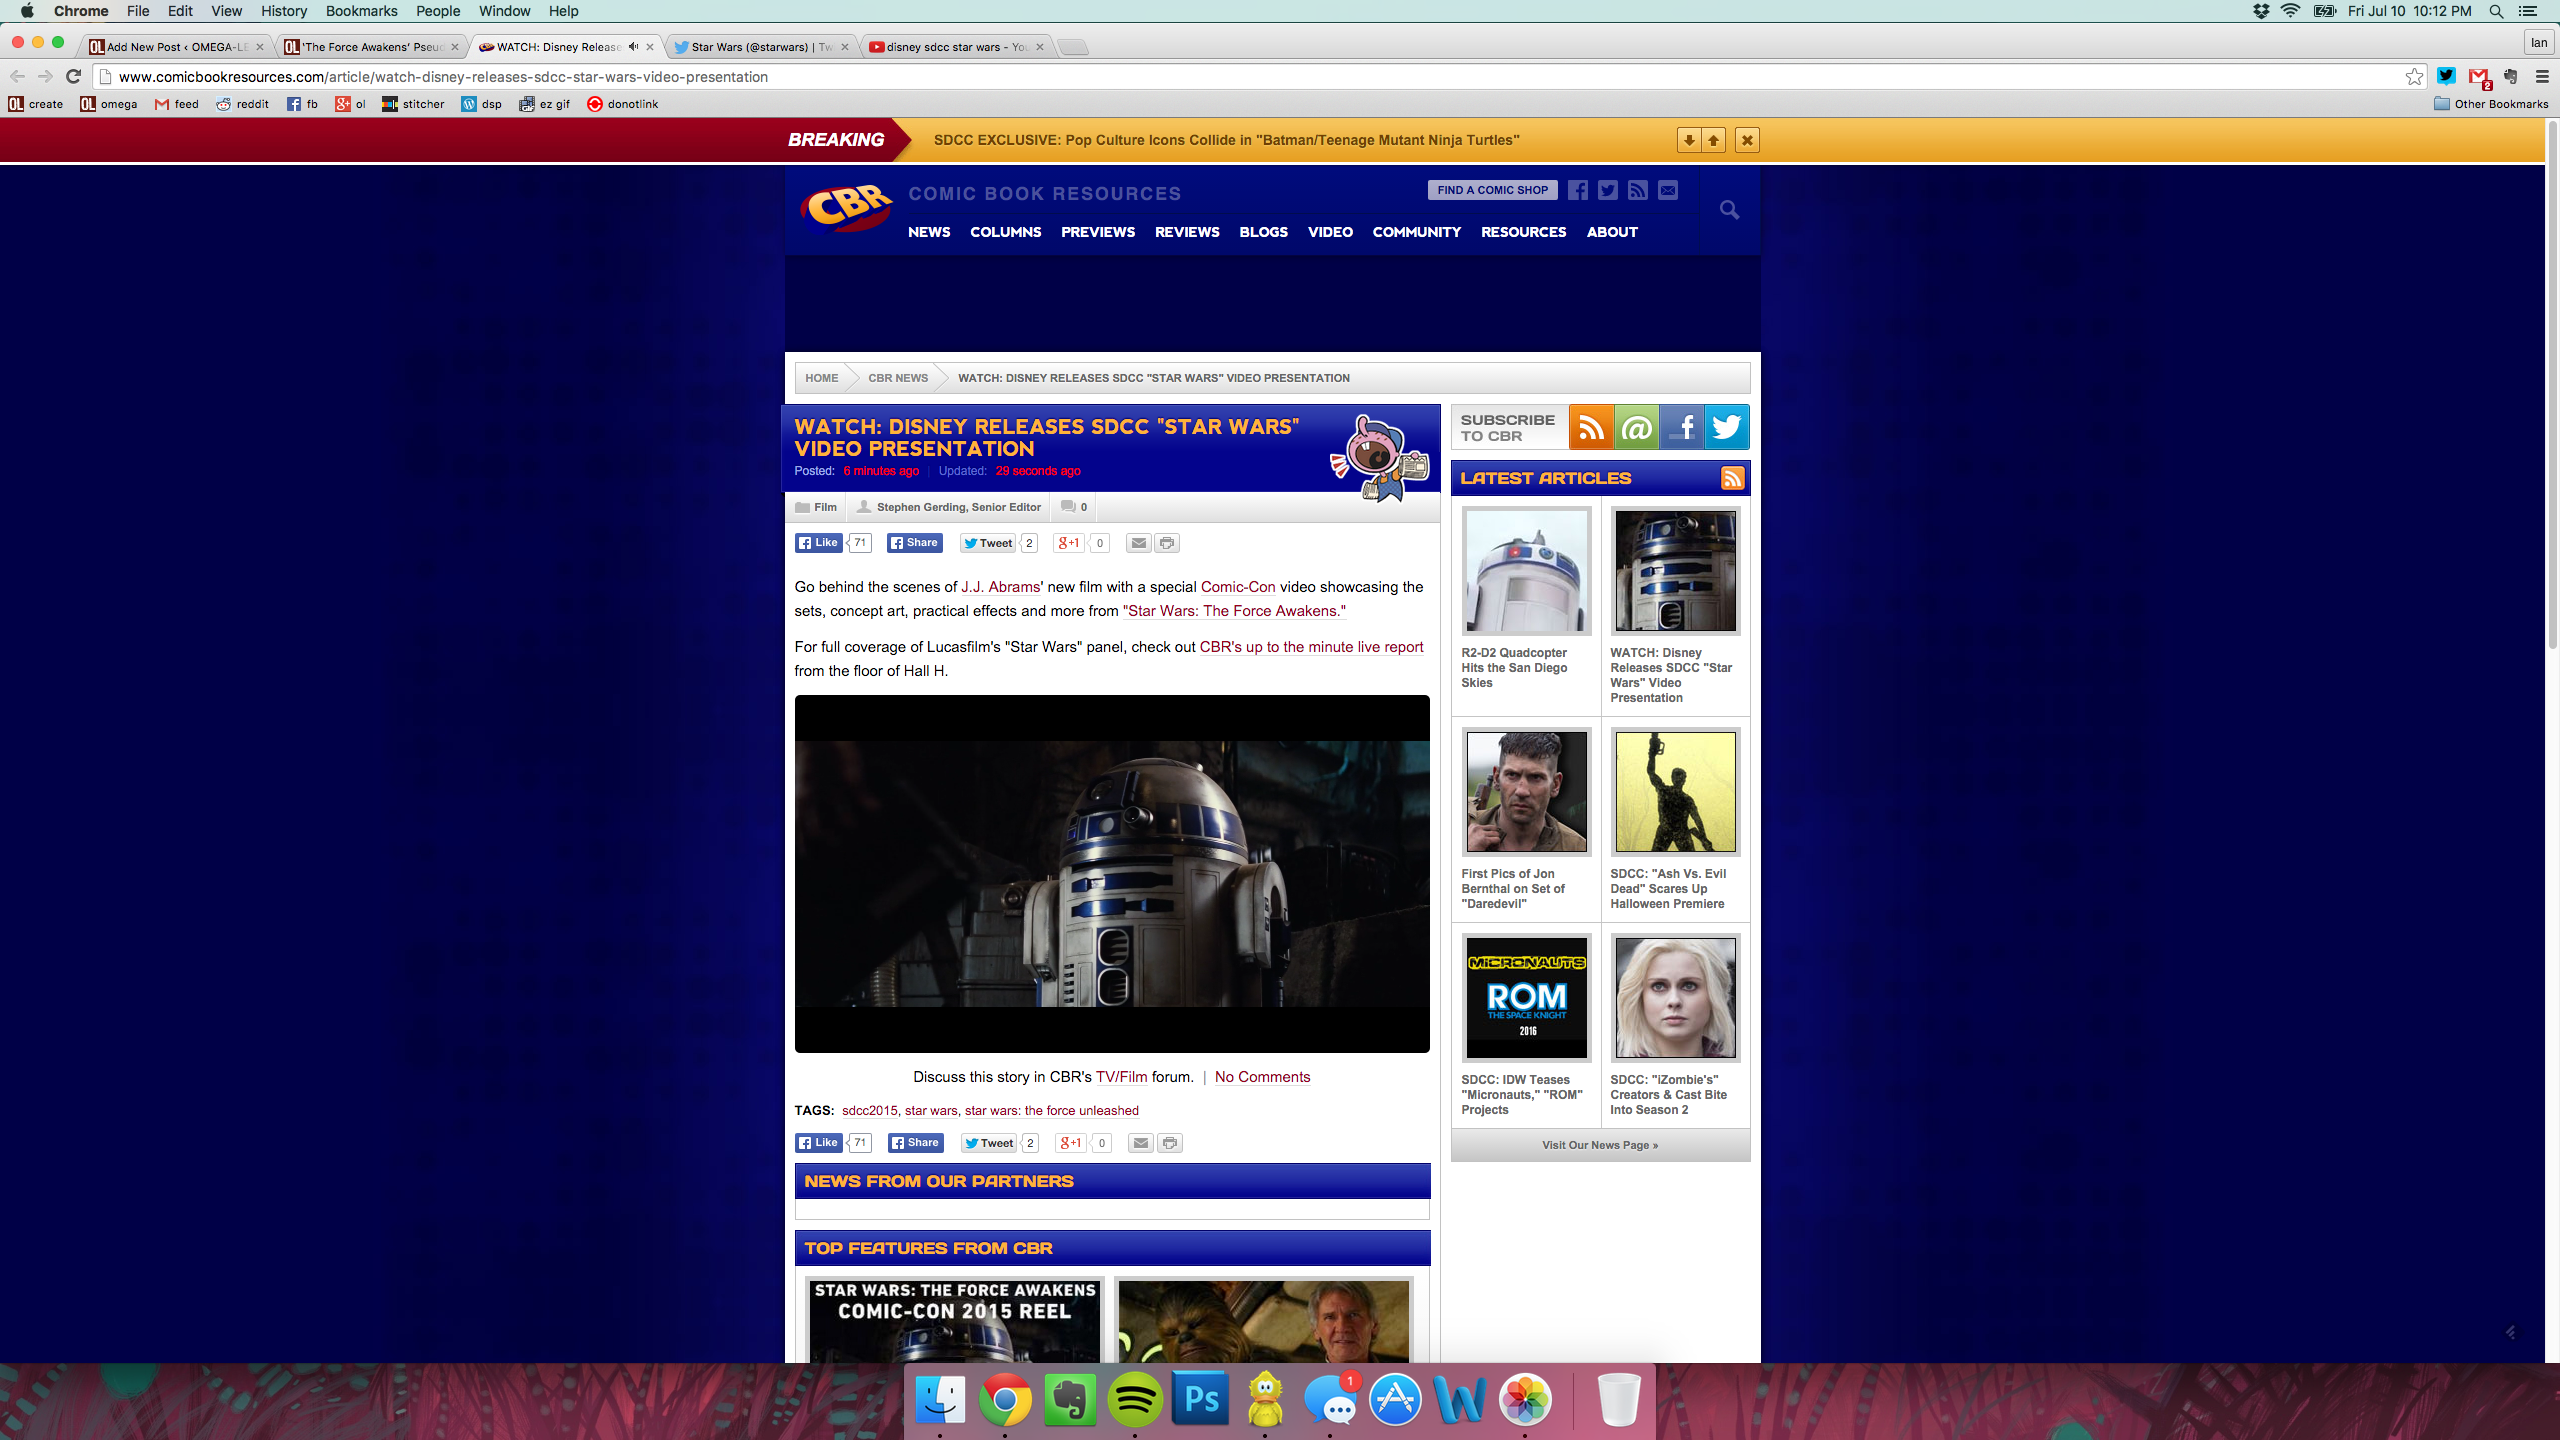Open J.J. Abrams link
2560x1440 pixels.
pos(1000,587)
